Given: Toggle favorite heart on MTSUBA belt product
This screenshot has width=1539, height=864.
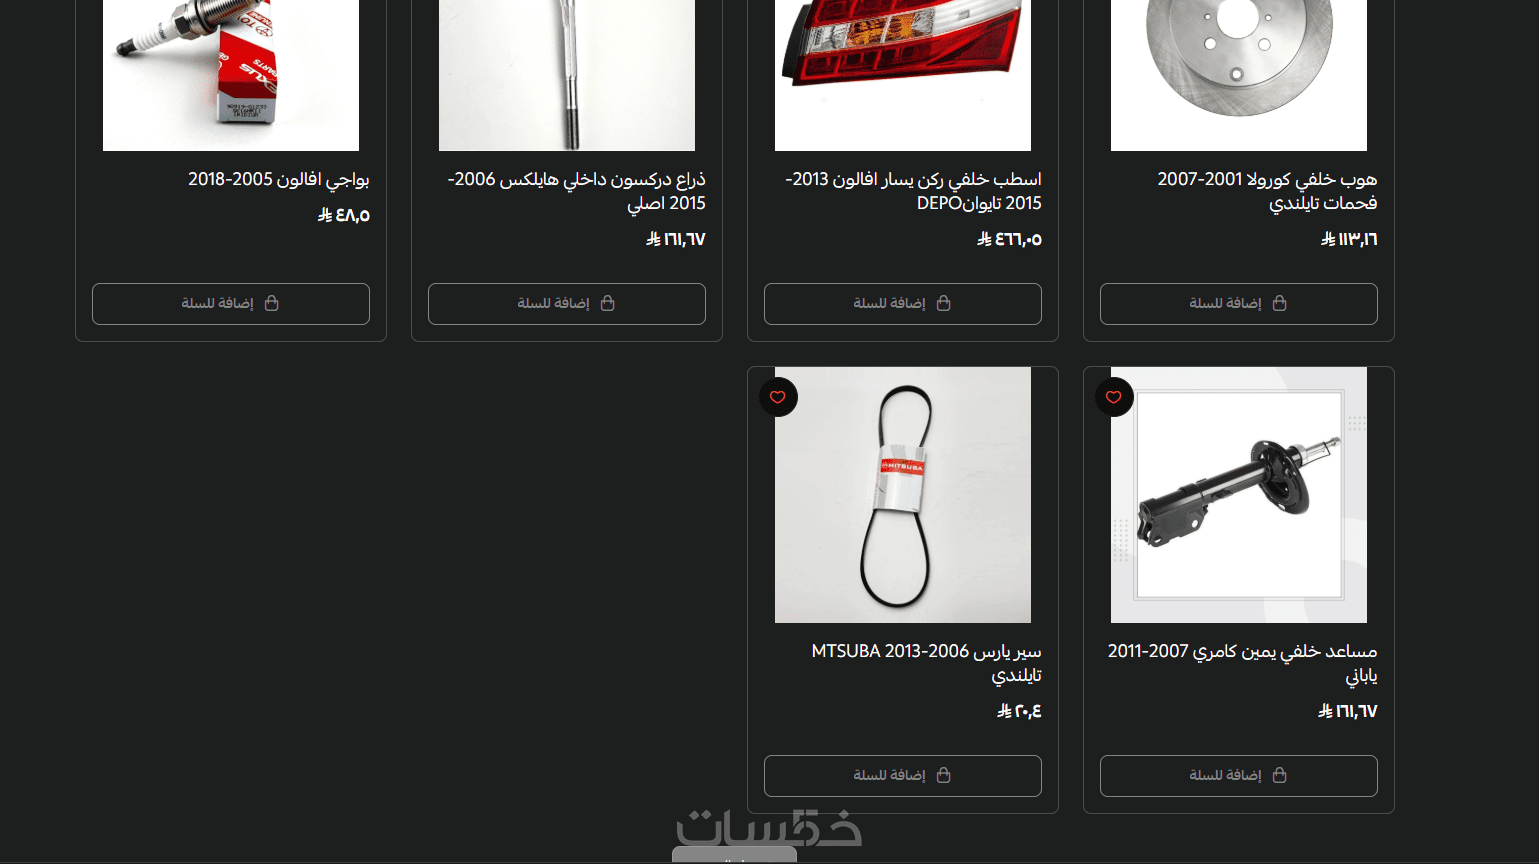Looking at the screenshot, I should [x=778, y=397].
